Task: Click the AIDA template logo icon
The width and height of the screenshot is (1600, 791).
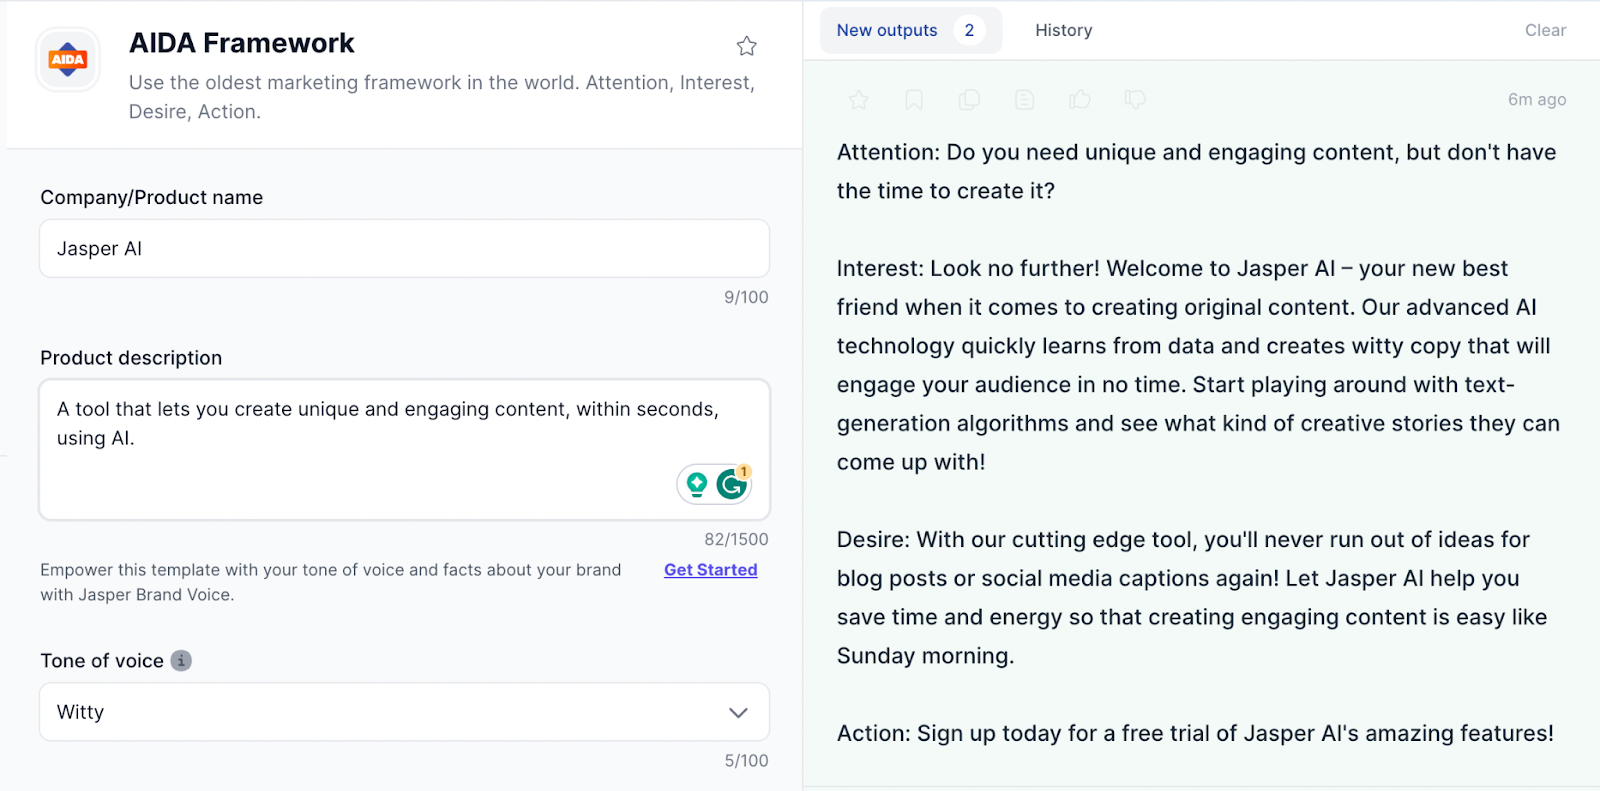Action: click(x=68, y=60)
